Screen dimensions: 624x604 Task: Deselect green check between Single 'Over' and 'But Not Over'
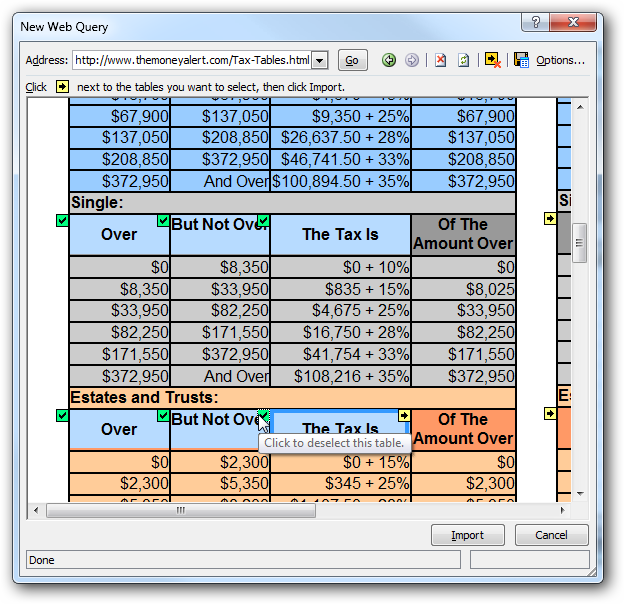coord(163,220)
